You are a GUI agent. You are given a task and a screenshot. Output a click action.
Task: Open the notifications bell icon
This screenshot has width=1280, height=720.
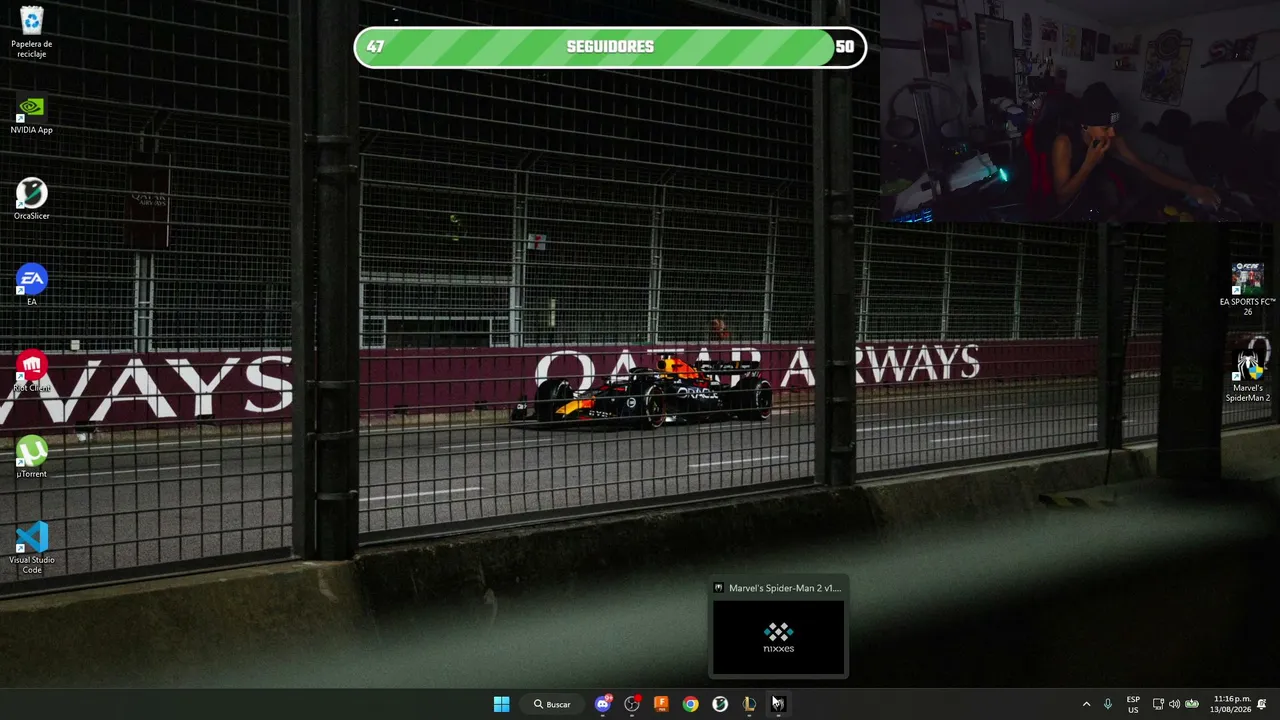point(1262,704)
